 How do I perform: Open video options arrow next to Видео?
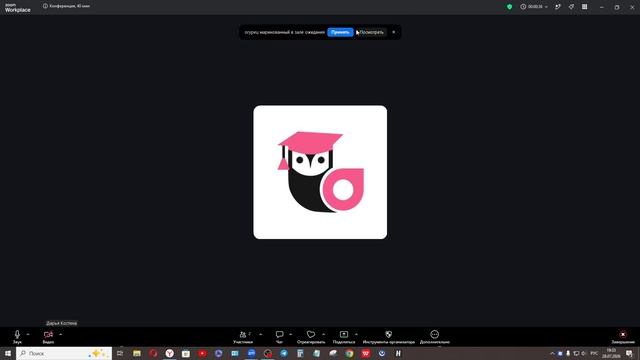click(60, 334)
